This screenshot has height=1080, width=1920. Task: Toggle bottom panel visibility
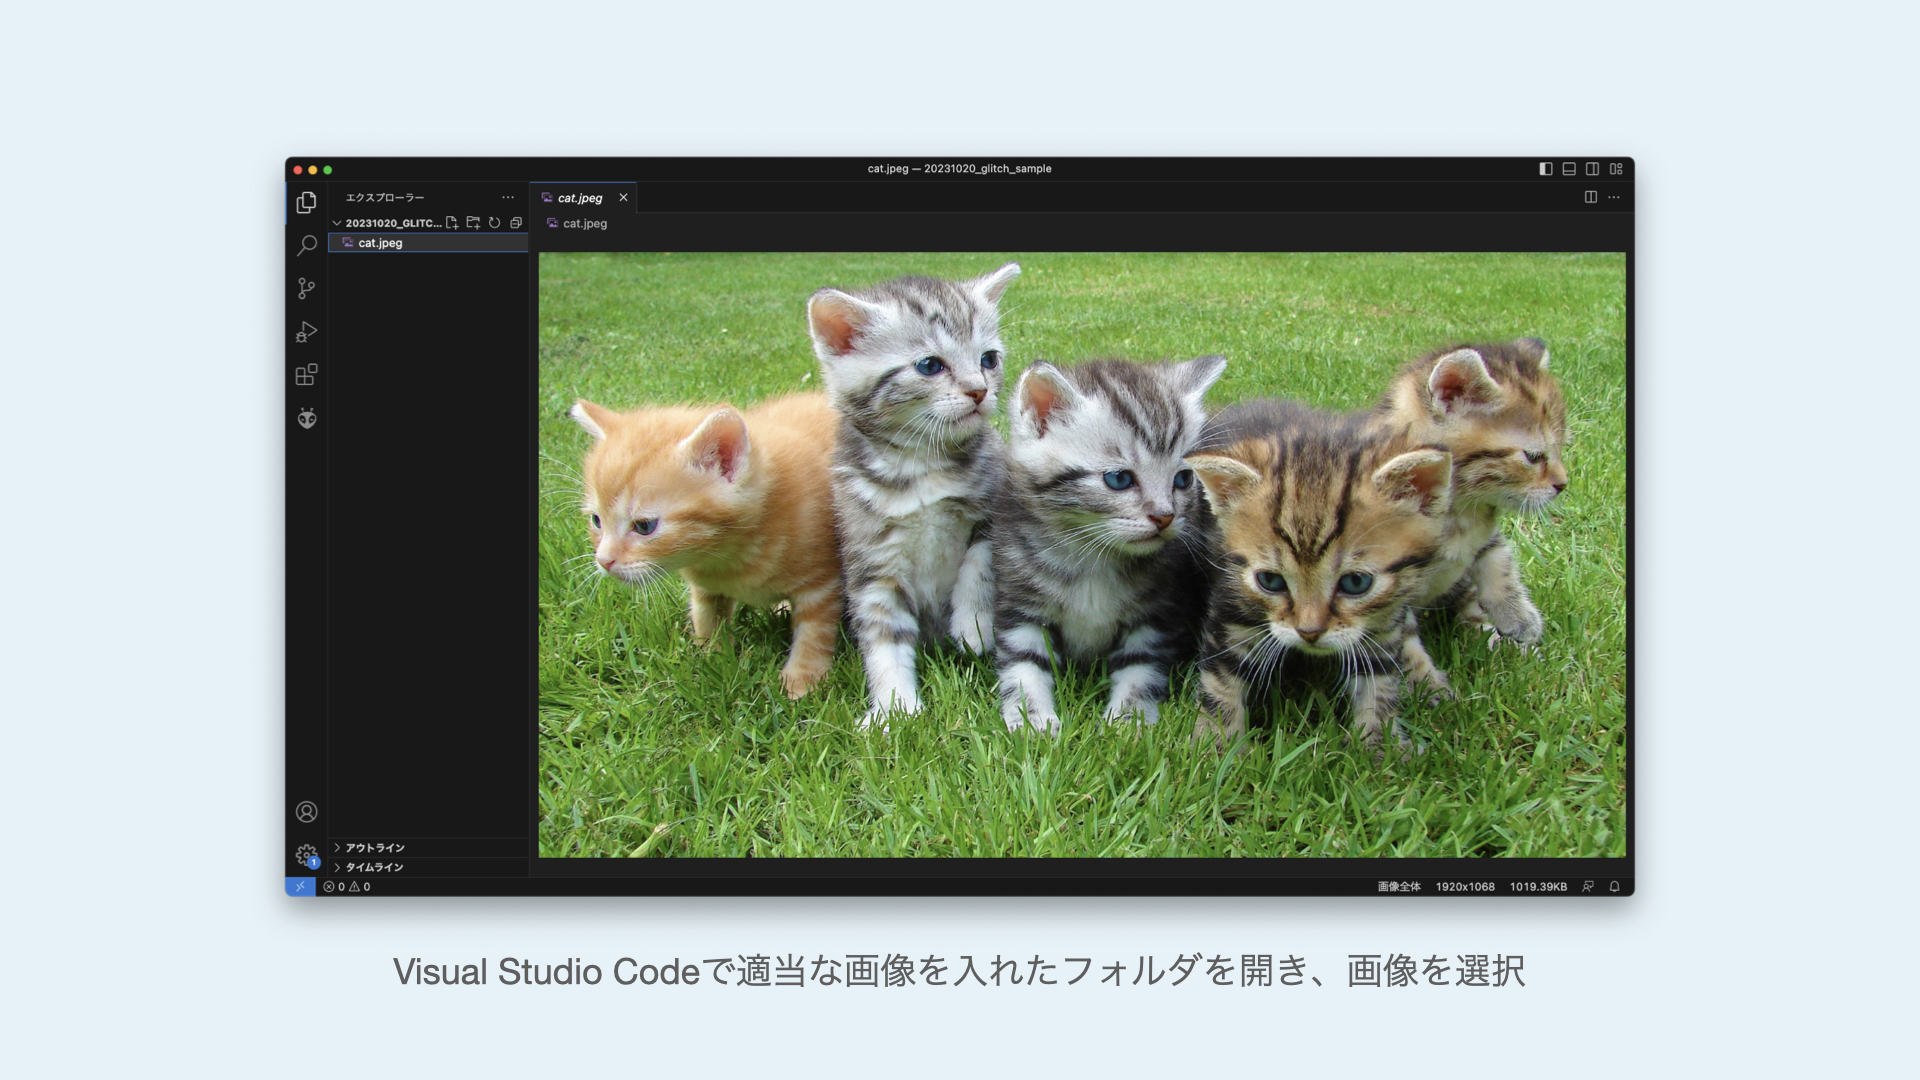(x=1569, y=169)
